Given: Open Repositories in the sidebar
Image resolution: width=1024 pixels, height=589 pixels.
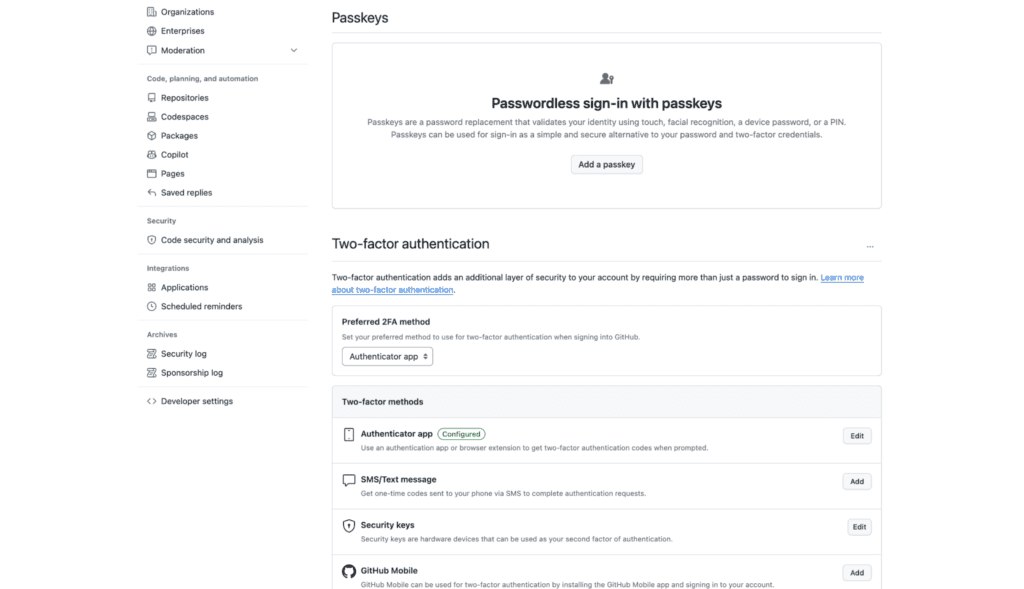Looking at the screenshot, I should tap(184, 98).
